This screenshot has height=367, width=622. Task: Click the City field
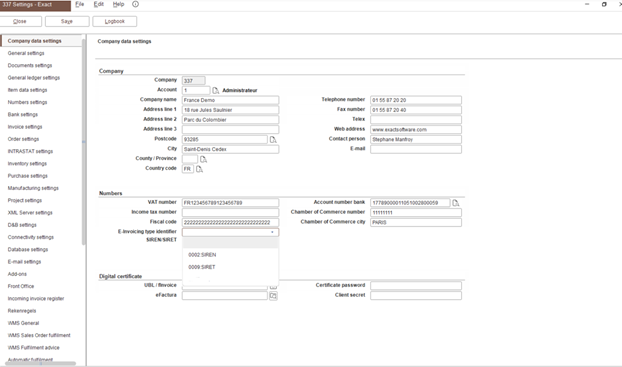point(230,149)
